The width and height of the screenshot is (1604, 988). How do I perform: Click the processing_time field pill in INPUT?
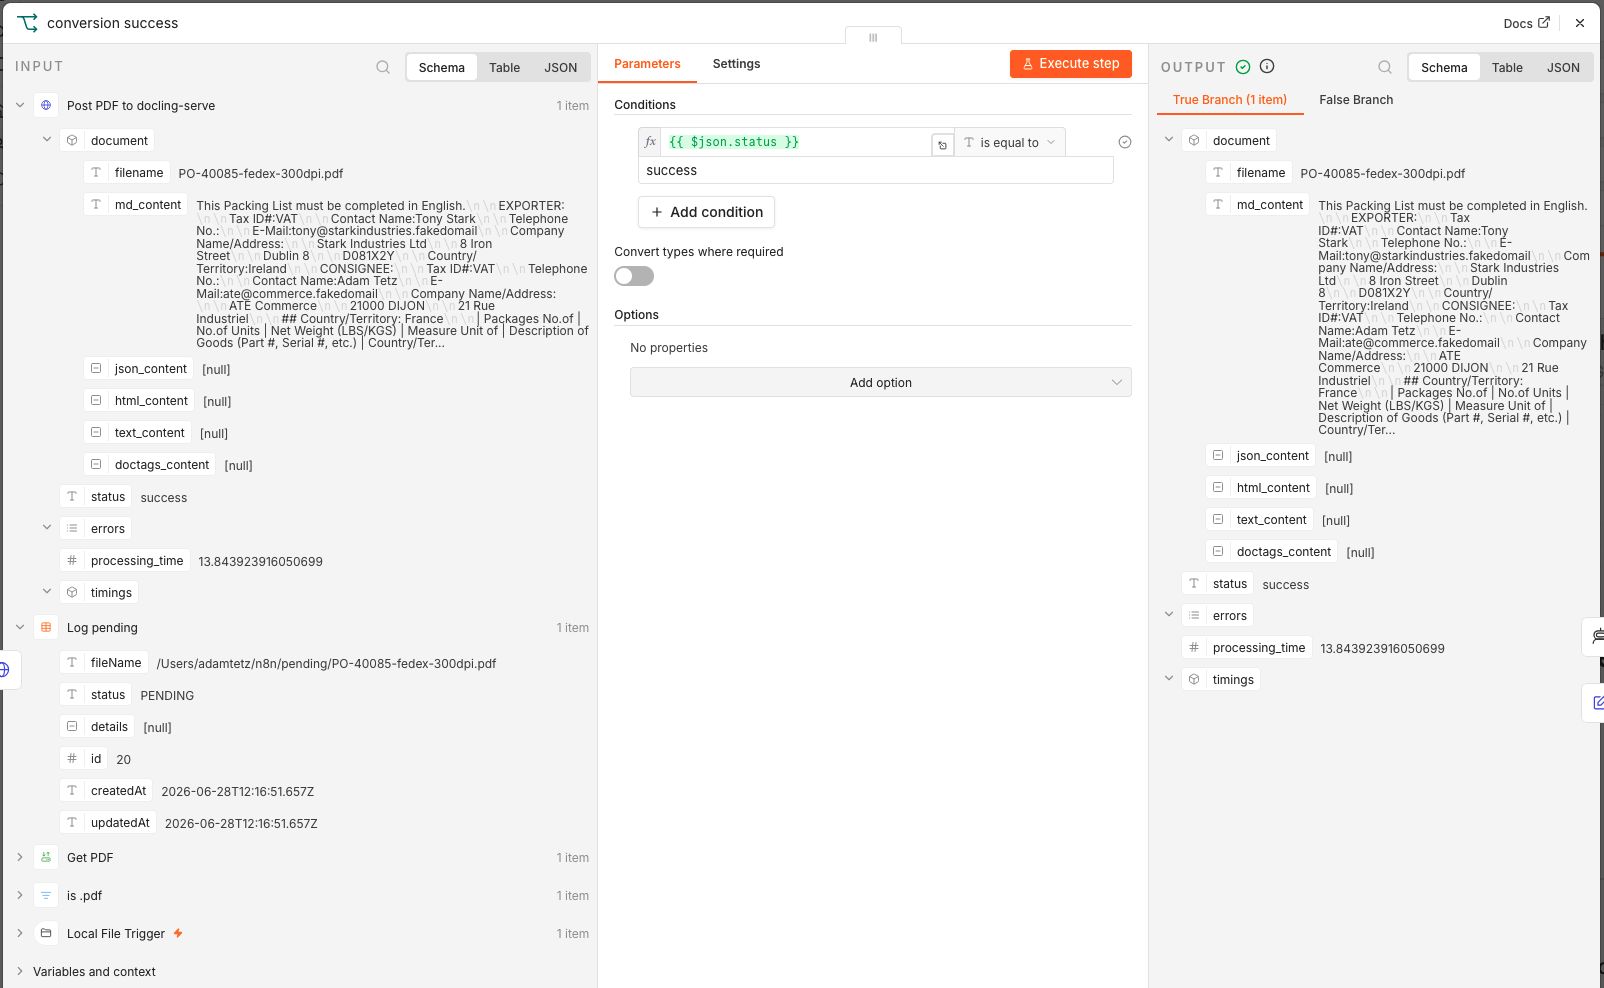tap(125, 561)
